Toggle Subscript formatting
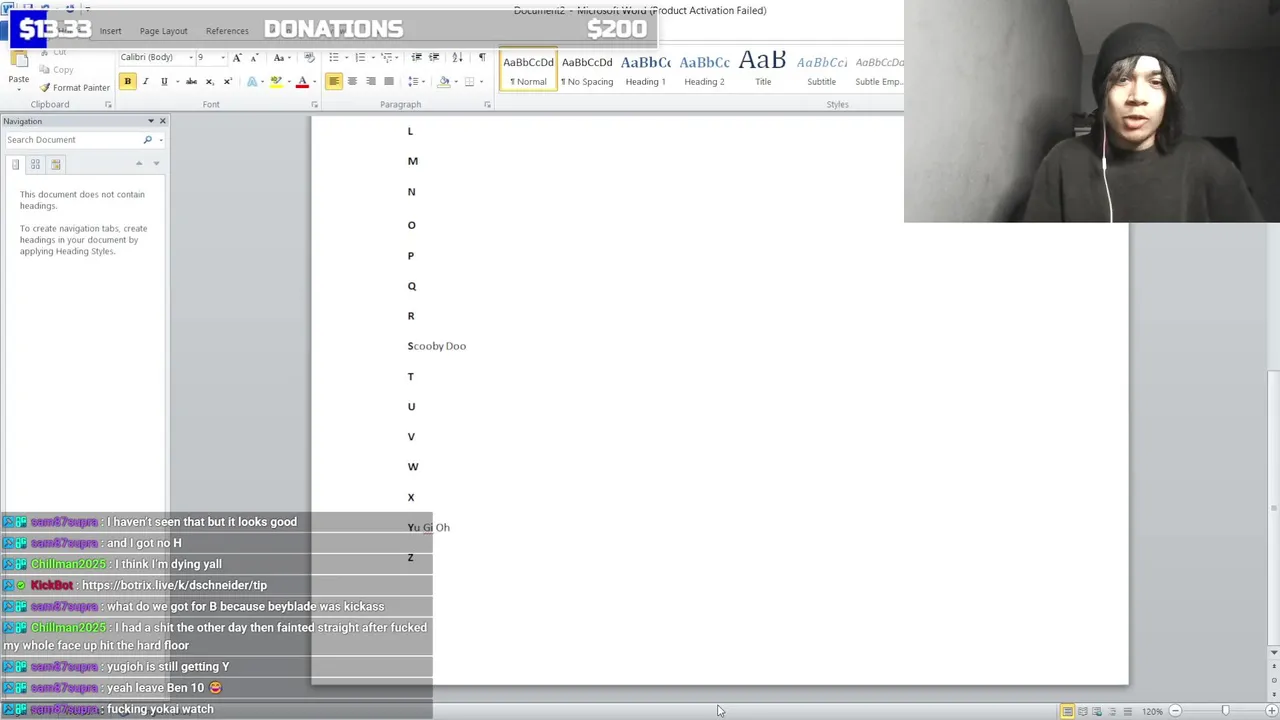This screenshot has width=1280, height=720. tap(209, 82)
